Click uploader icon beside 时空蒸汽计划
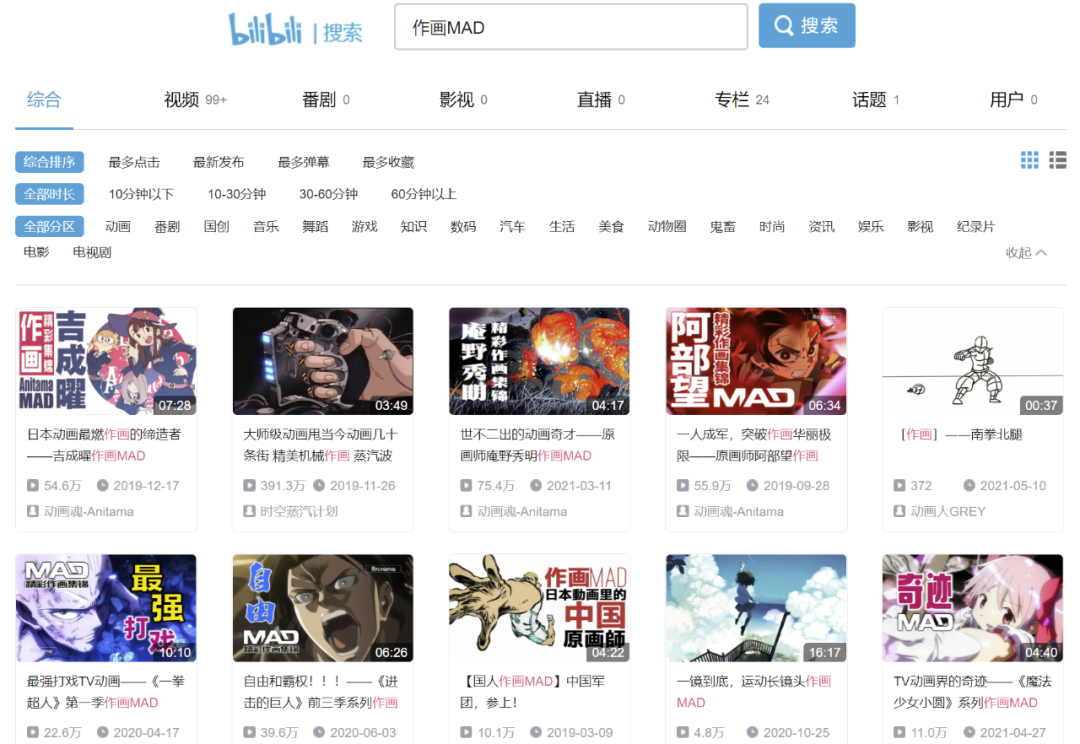 (249, 511)
